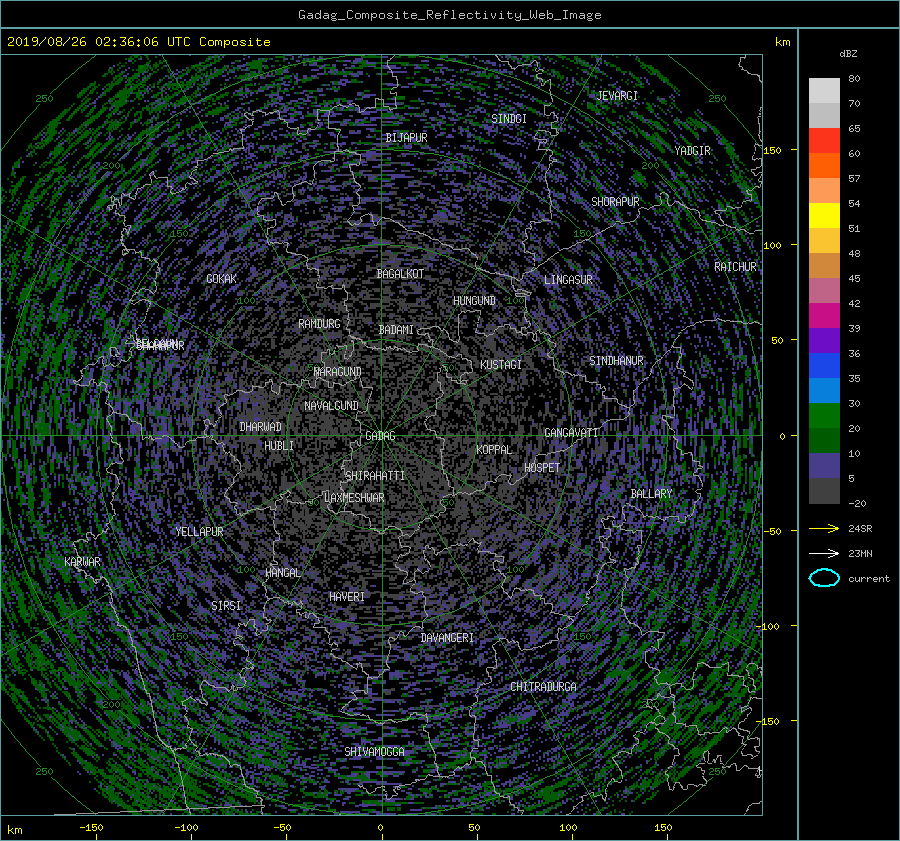This screenshot has width=900, height=841.
Task: Click the RAICHUR city label
Action: [x=735, y=267]
